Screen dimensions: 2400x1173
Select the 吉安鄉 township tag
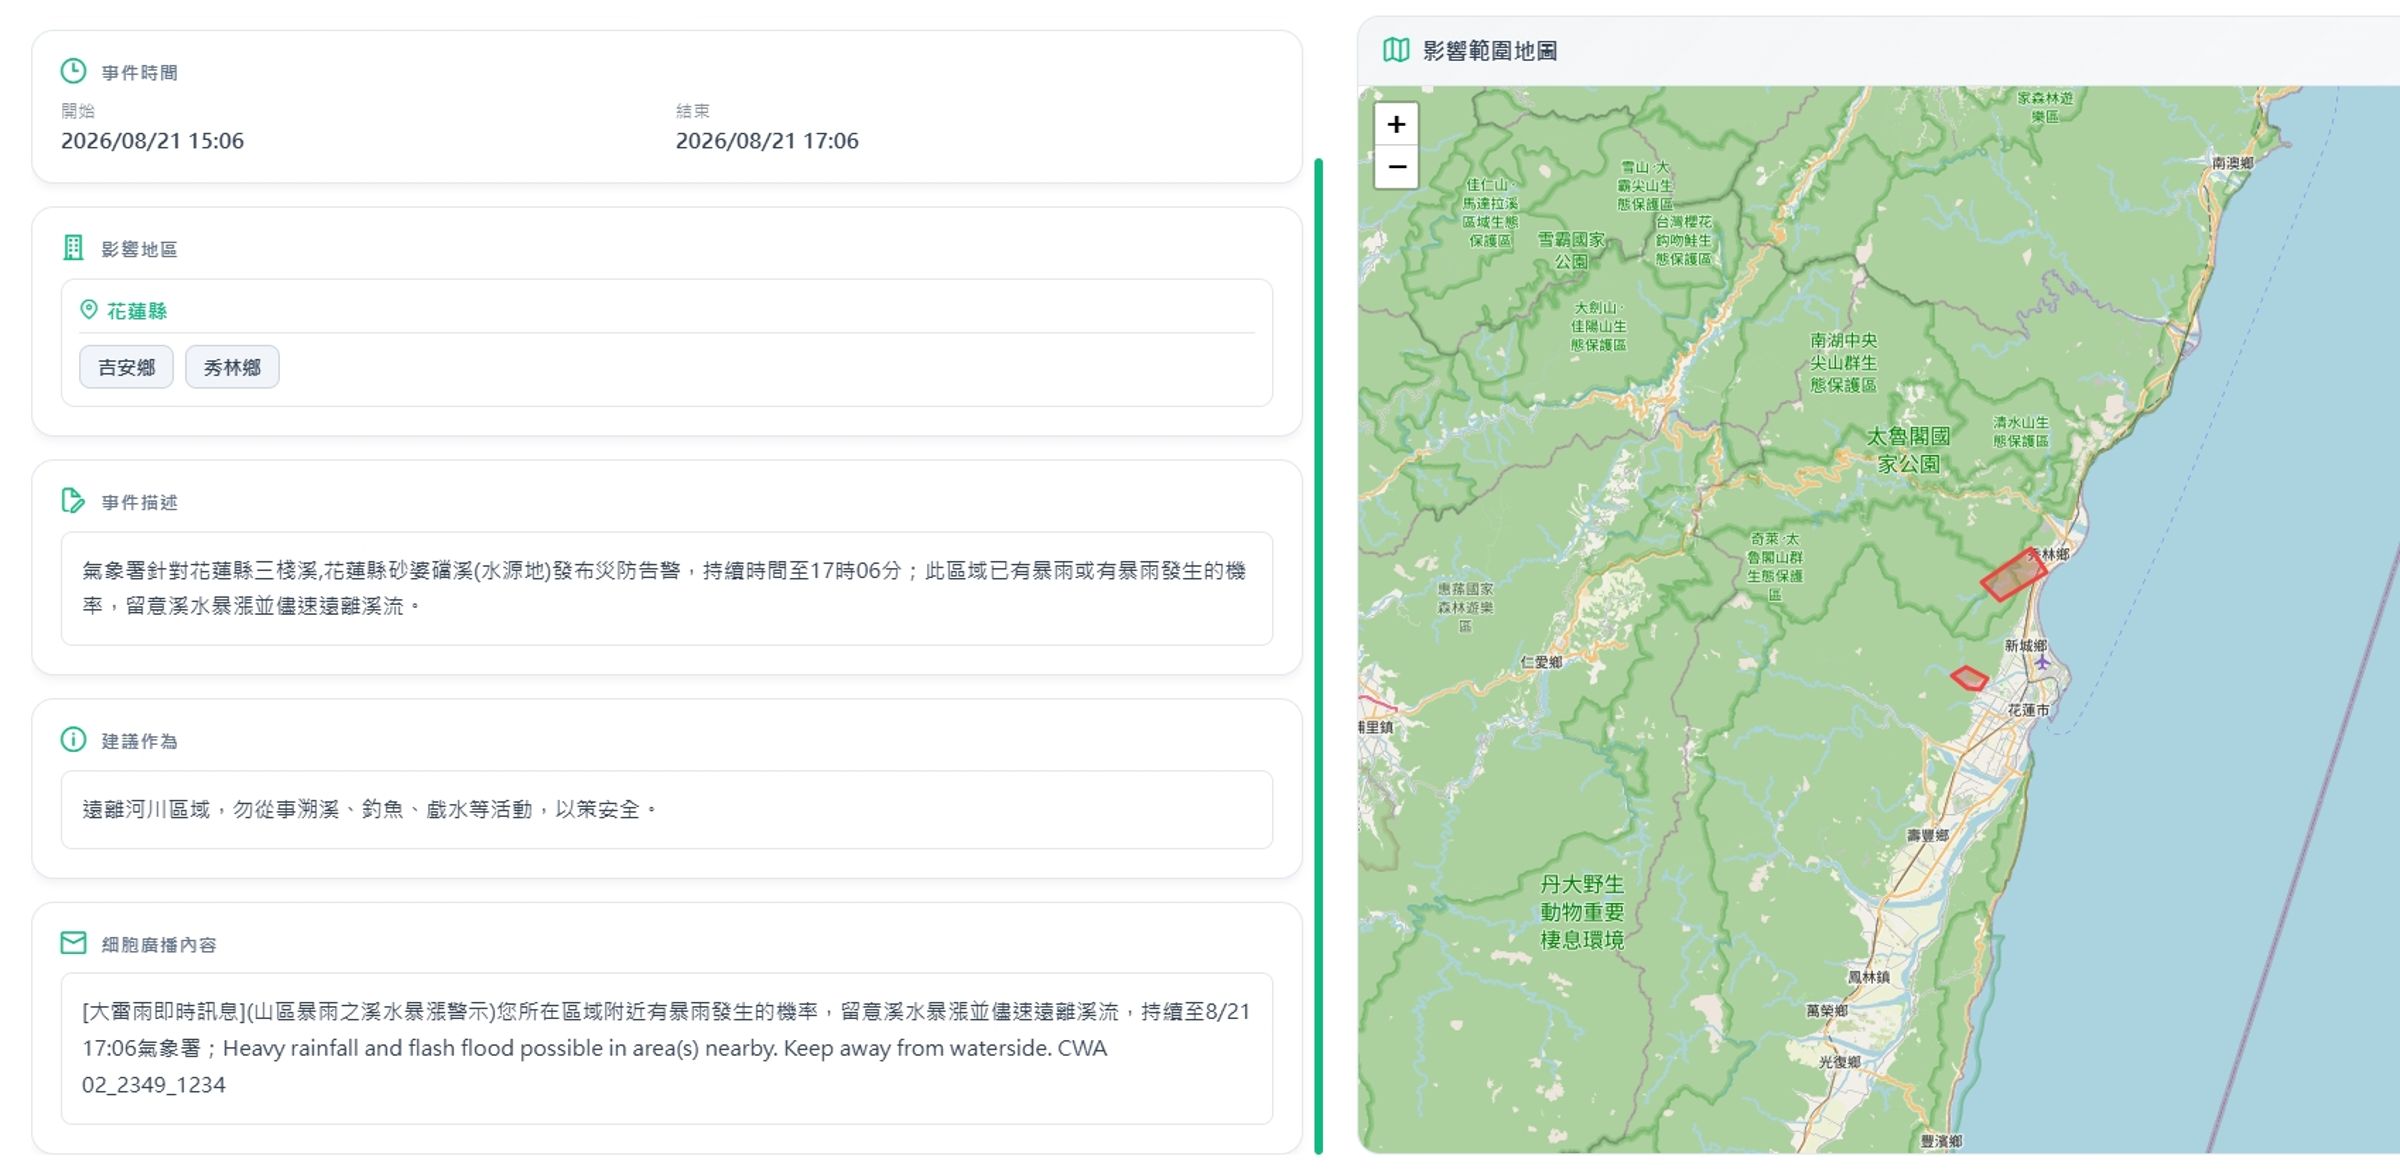[126, 367]
